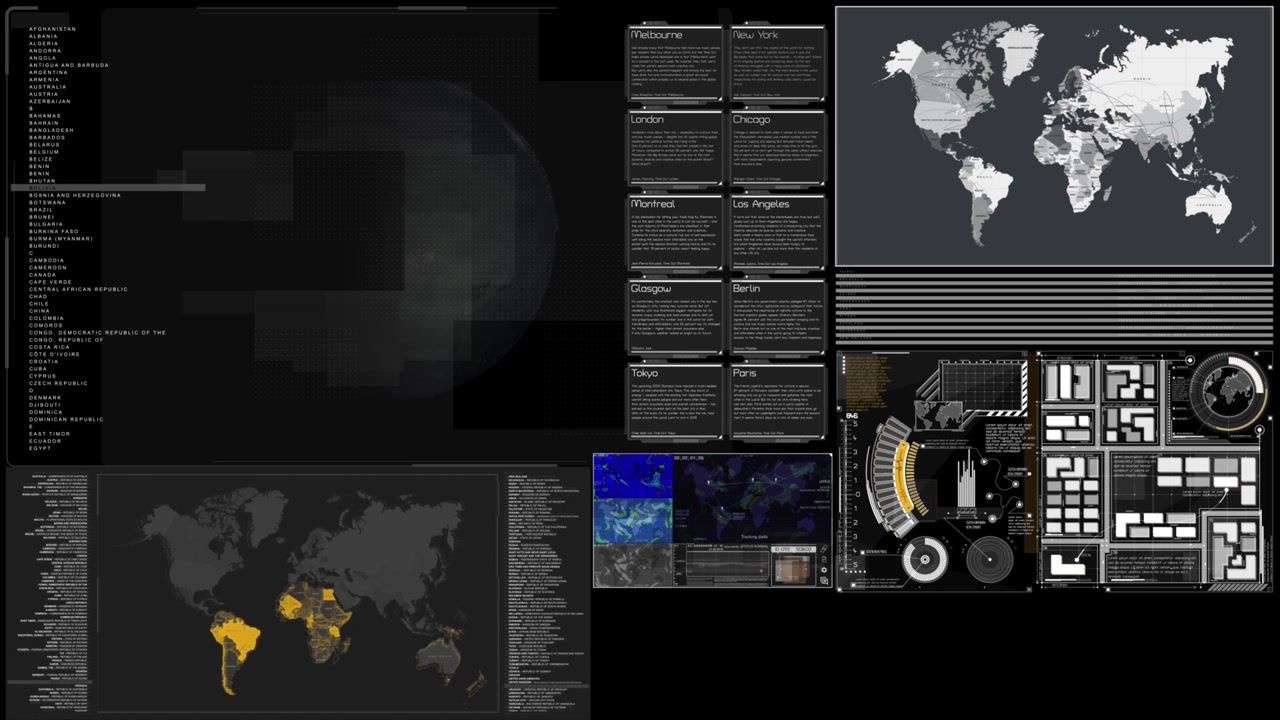Select the Tokyo card heading
The height and width of the screenshot is (720, 1280).
click(x=645, y=373)
